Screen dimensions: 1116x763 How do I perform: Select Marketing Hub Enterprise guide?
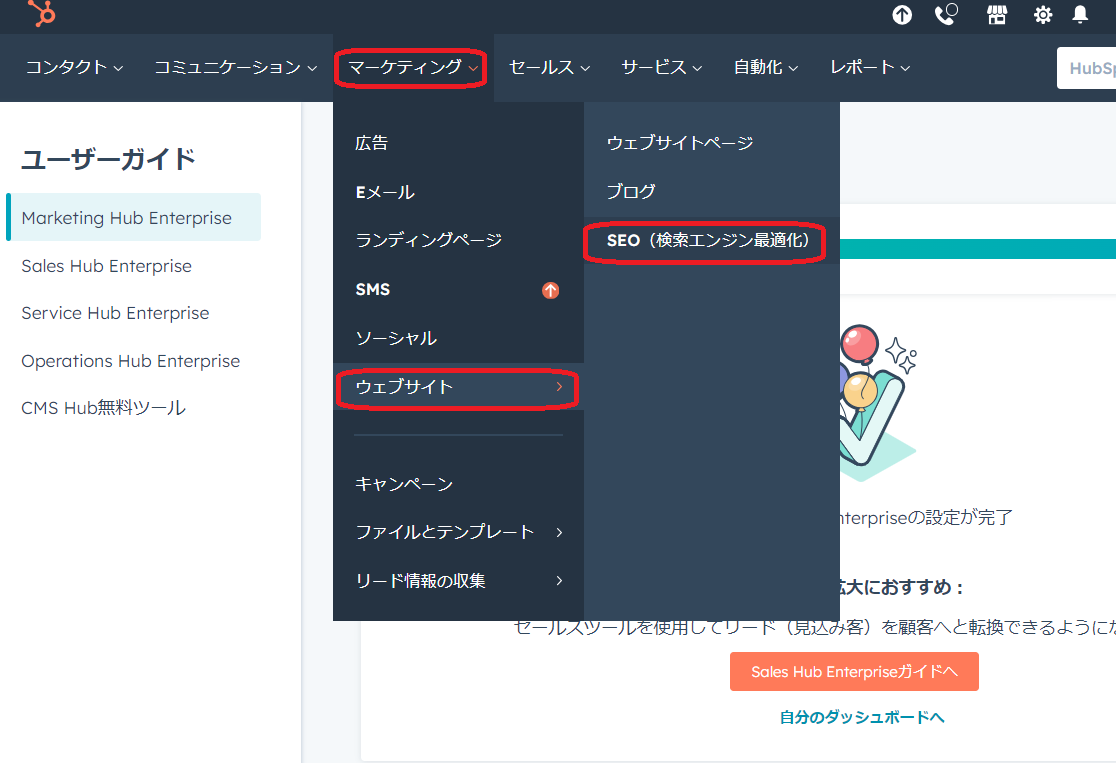click(134, 217)
